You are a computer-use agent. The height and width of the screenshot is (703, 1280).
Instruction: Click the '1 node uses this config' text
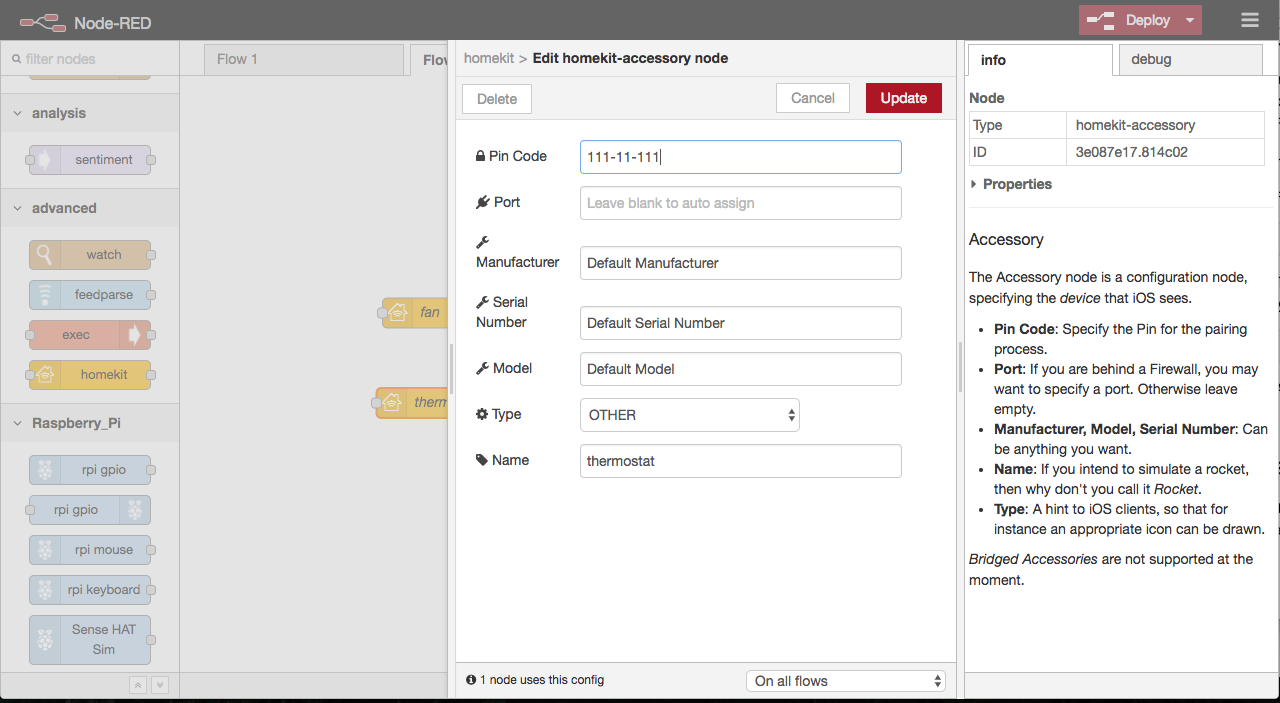[x=542, y=680]
